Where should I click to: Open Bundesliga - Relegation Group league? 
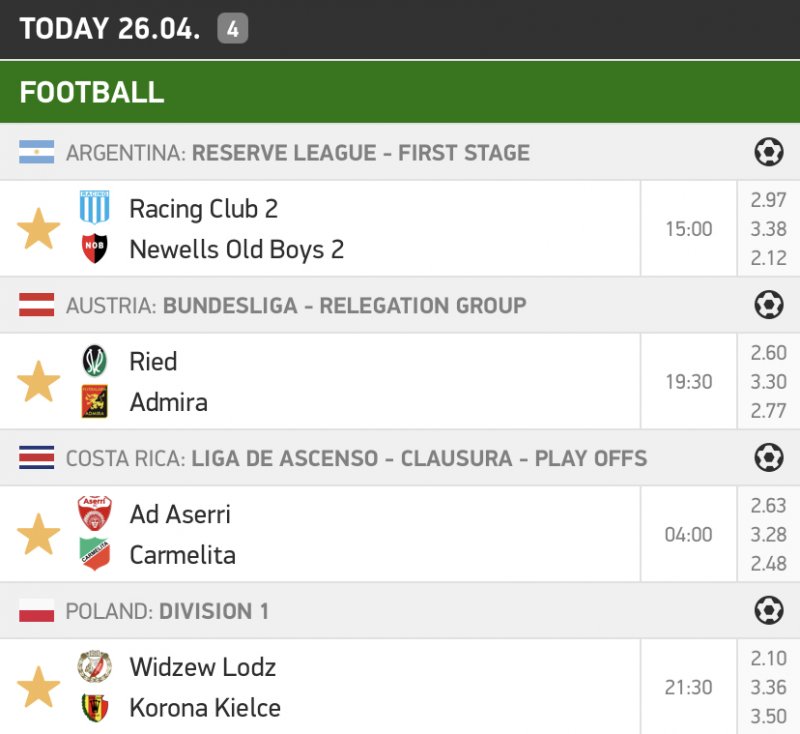click(x=344, y=306)
